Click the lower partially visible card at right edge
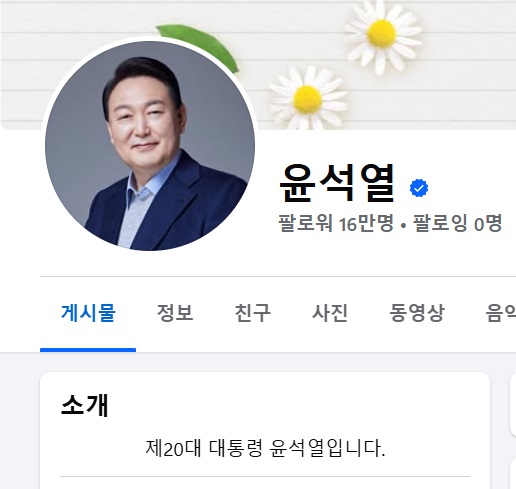This screenshot has width=516, height=489. (x=513, y=473)
